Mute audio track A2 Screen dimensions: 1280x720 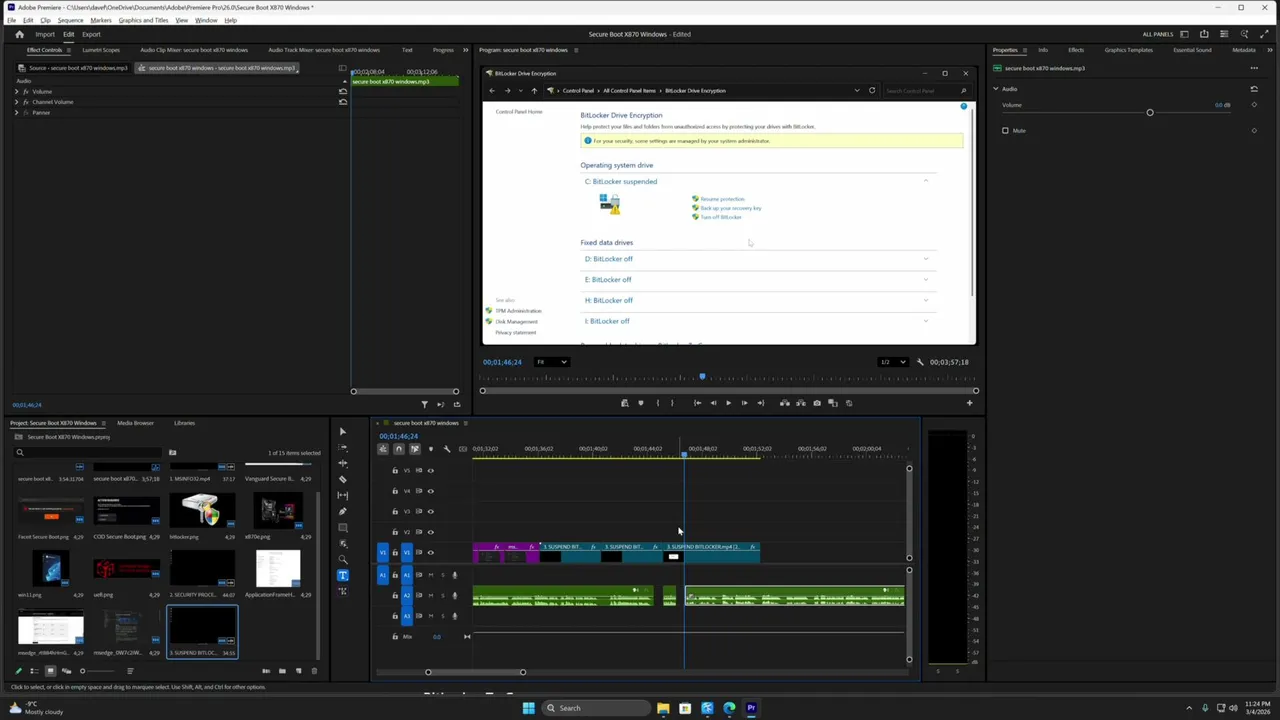tap(431, 595)
